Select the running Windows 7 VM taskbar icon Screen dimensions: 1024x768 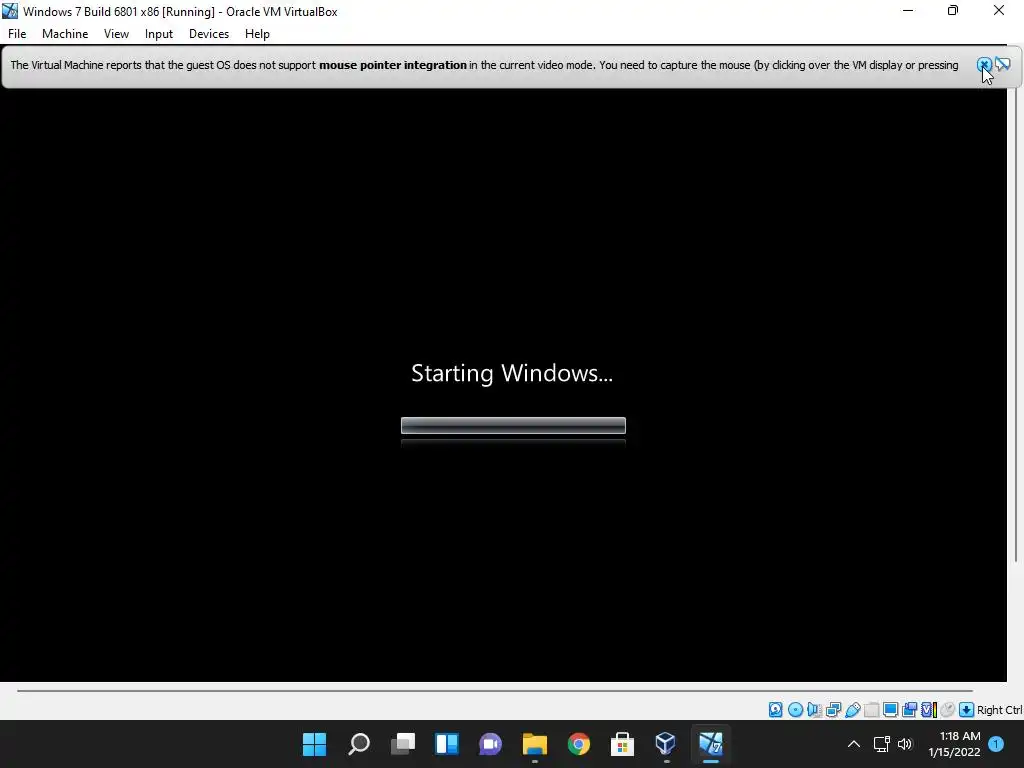[x=711, y=744]
